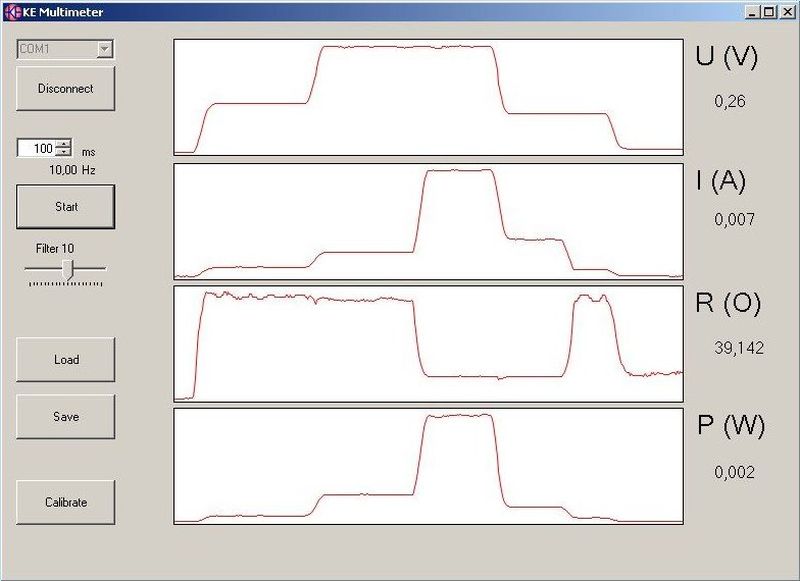Viewport: 800px width, 581px height.
Task: Maximize the KE Multimeter window
Action: [768, 12]
